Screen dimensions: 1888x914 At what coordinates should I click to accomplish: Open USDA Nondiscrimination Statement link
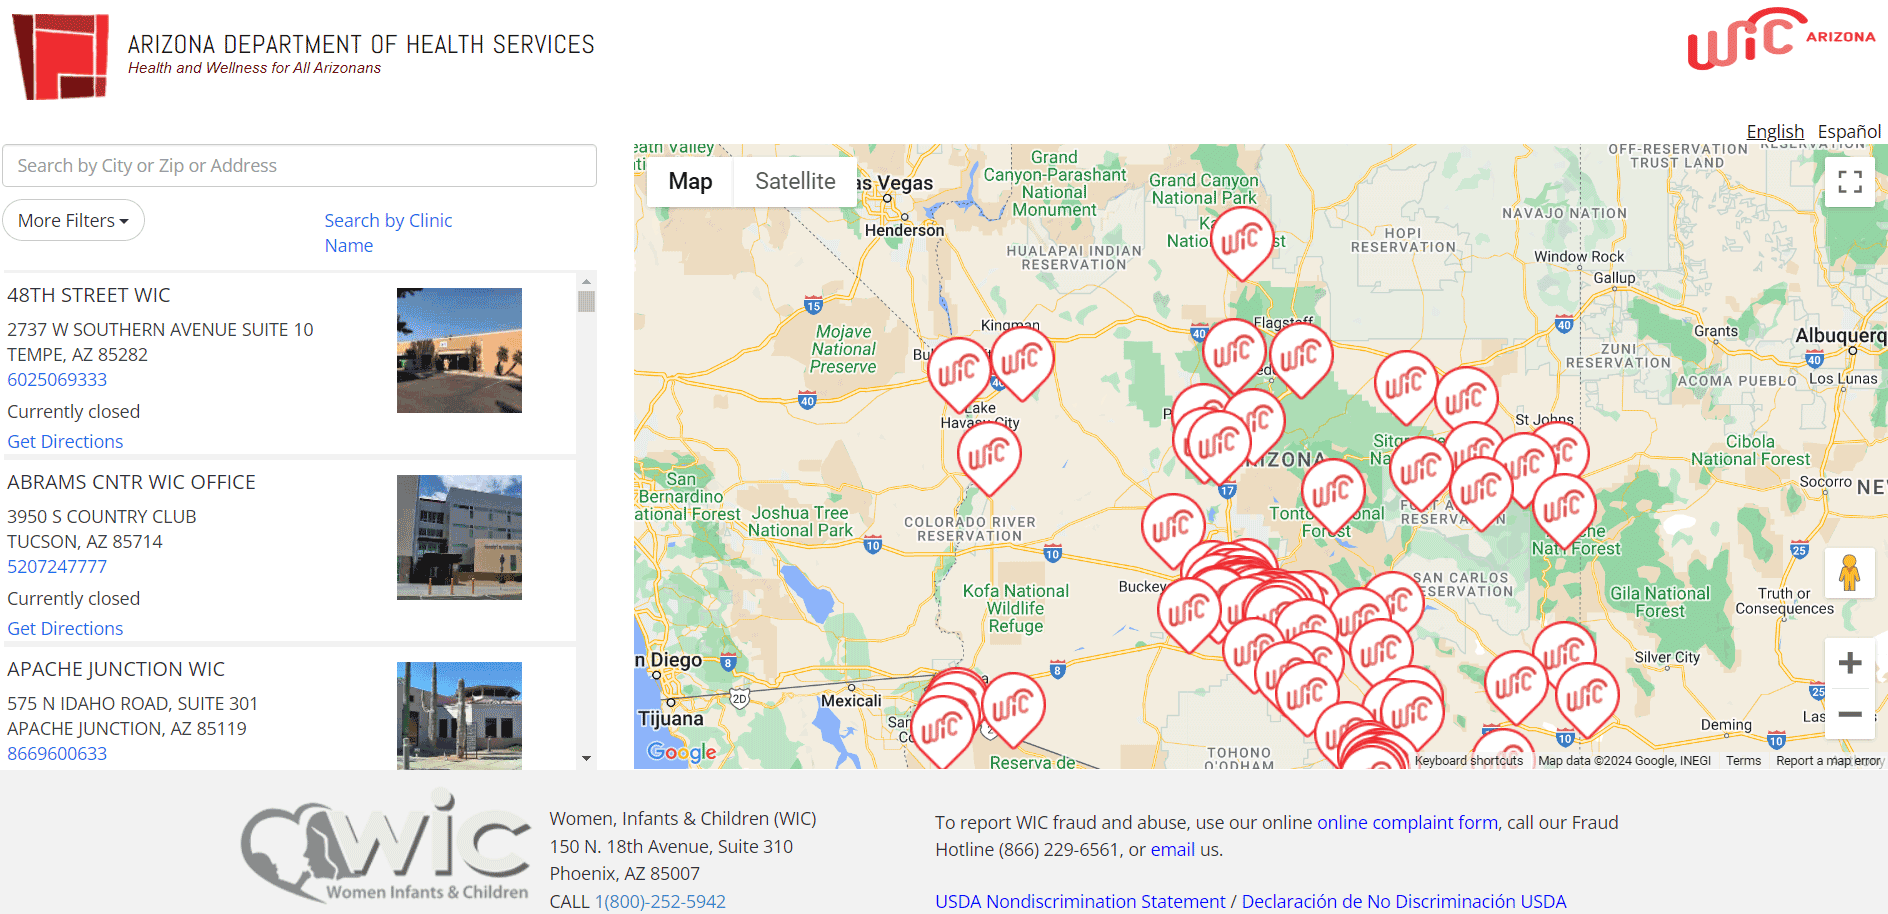[x=1080, y=902]
